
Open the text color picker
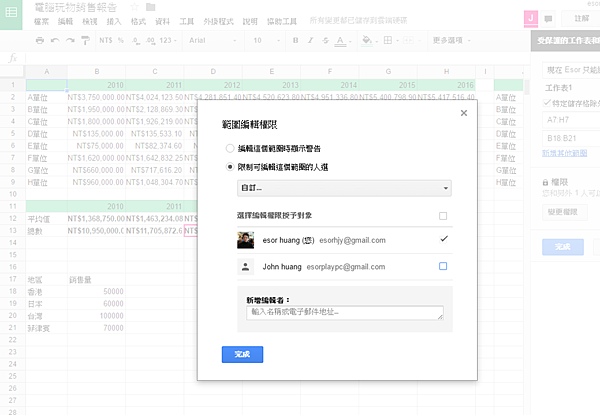point(342,41)
